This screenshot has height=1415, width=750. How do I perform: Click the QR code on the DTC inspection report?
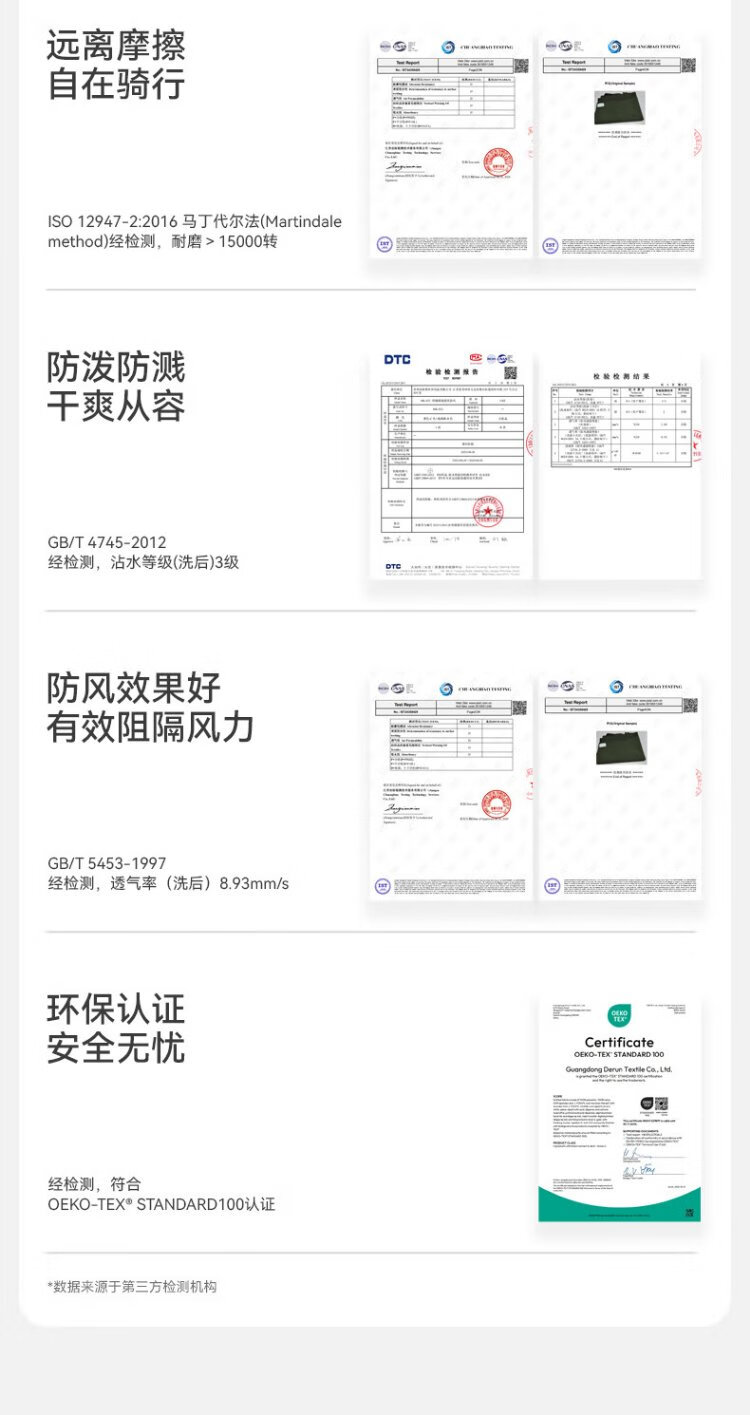511,373
